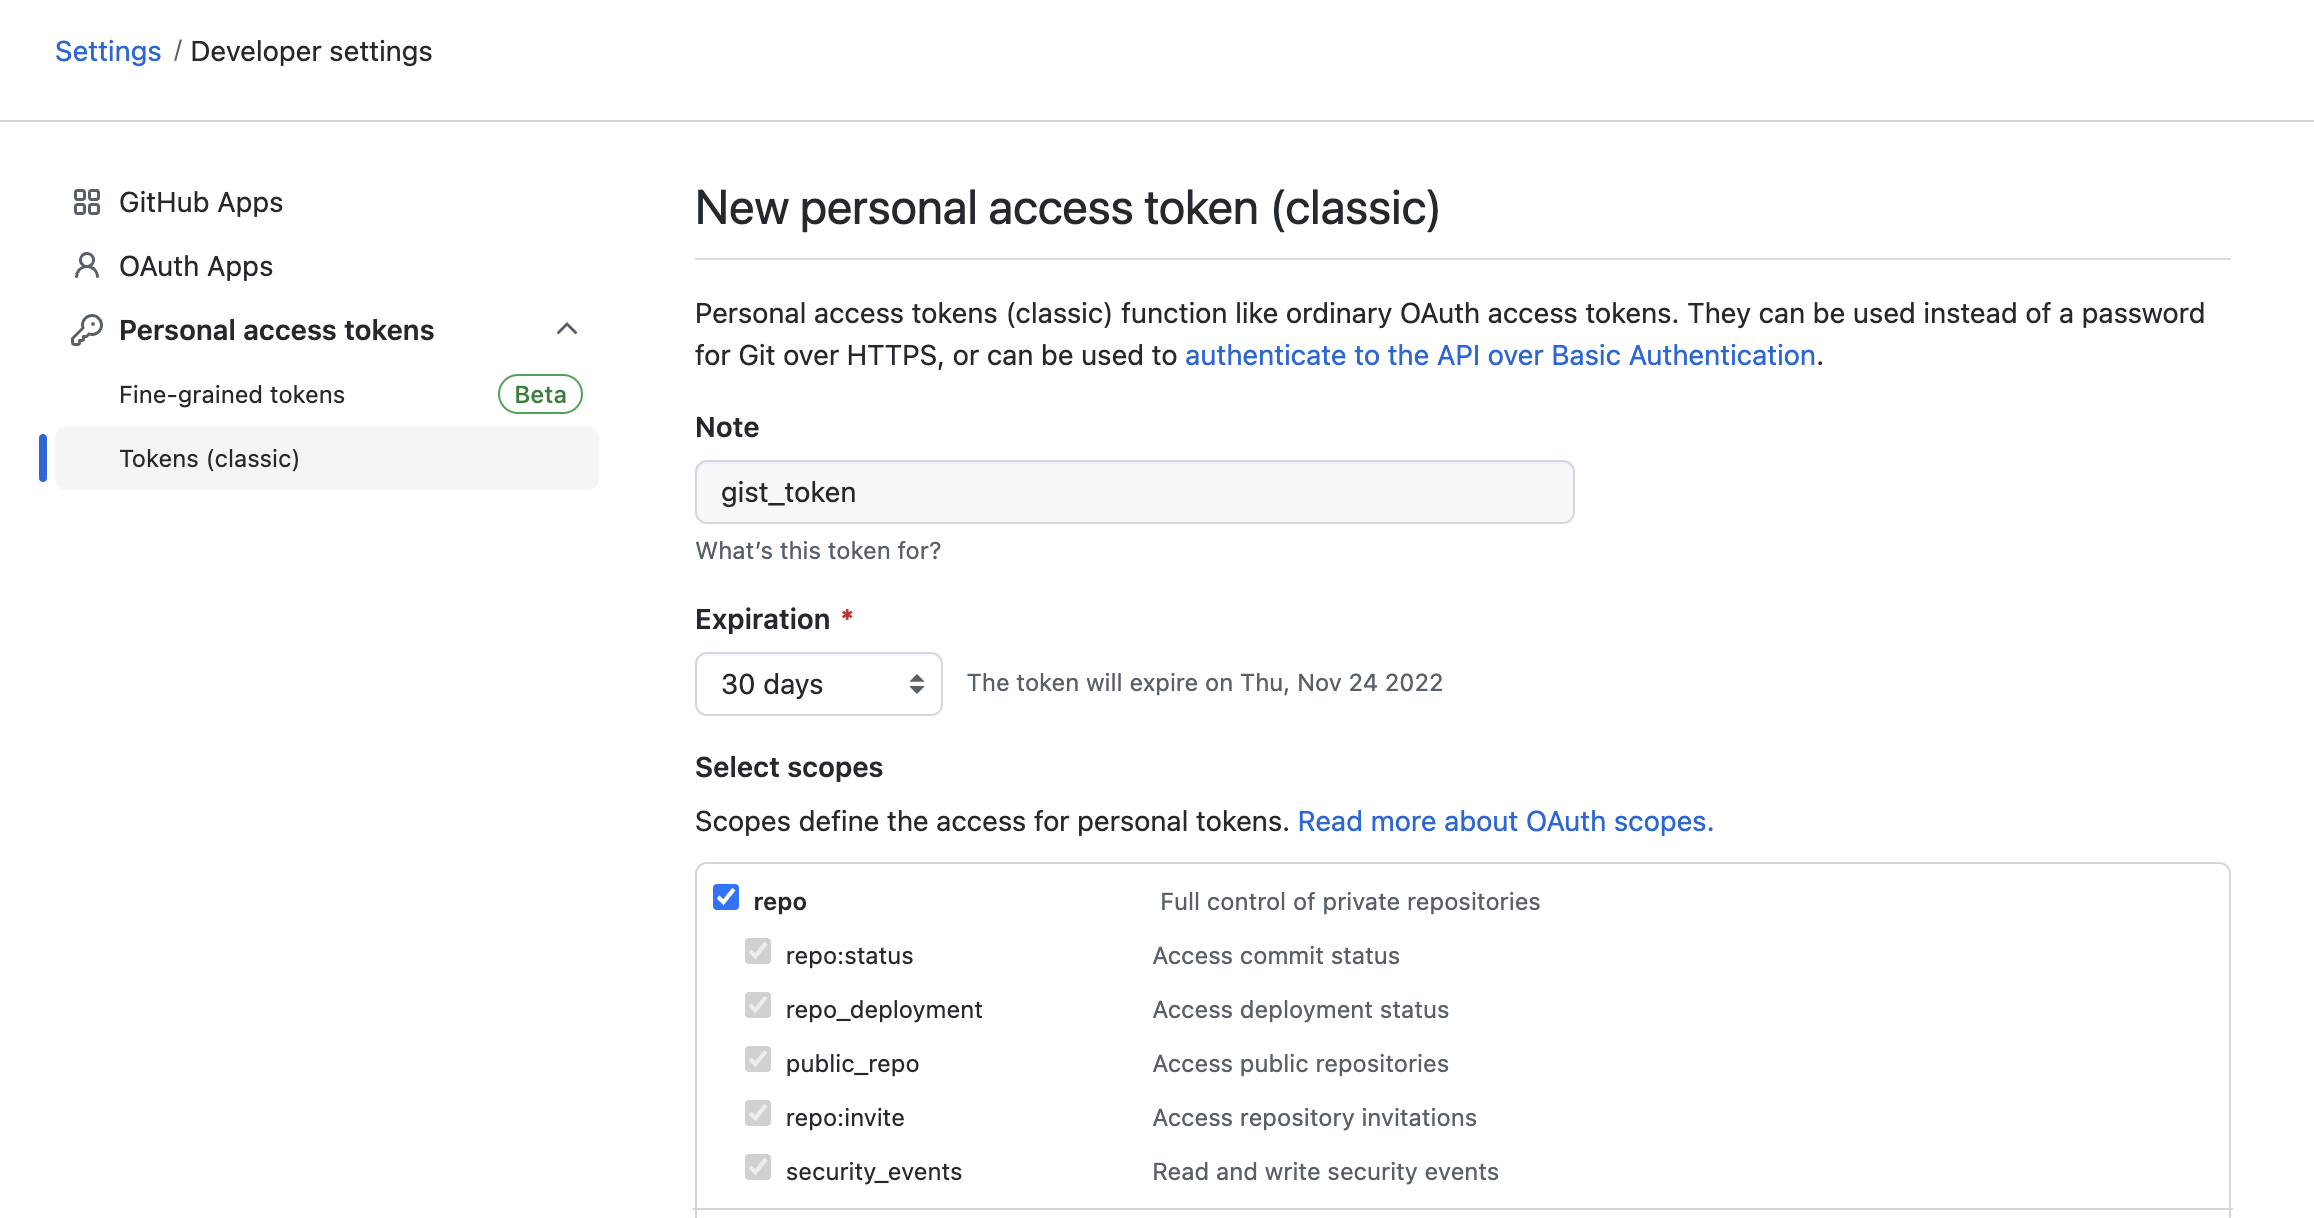Image resolution: width=2314 pixels, height=1218 pixels.
Task: Click the Personal access tokens key icon
Action: (x=87, y=330)
